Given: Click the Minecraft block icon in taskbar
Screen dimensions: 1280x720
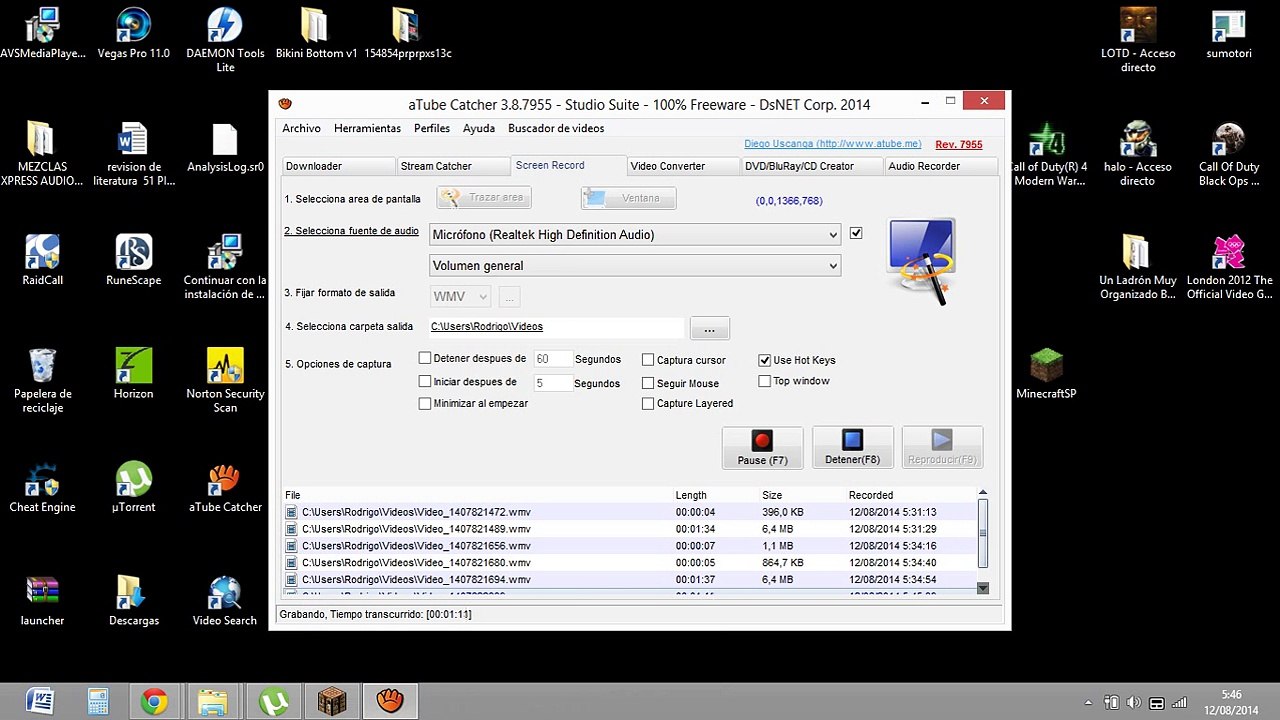Looking at the screenshot, I should tap(332, 702).
